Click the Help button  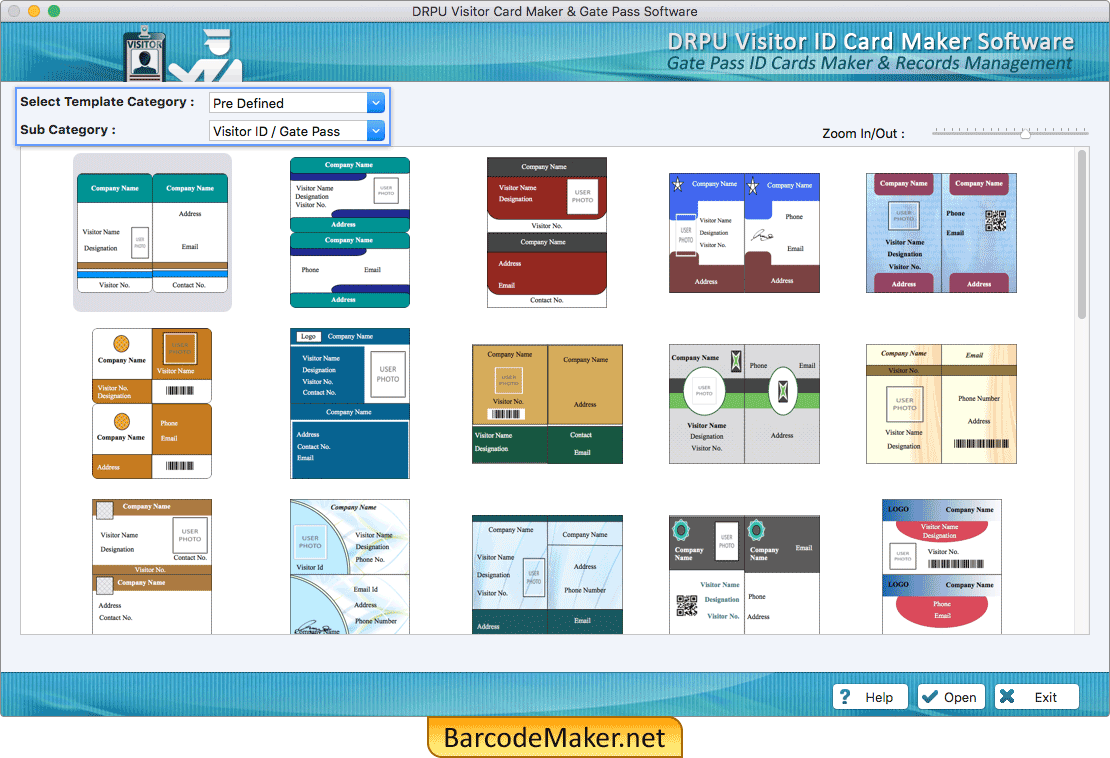[871, 697]
